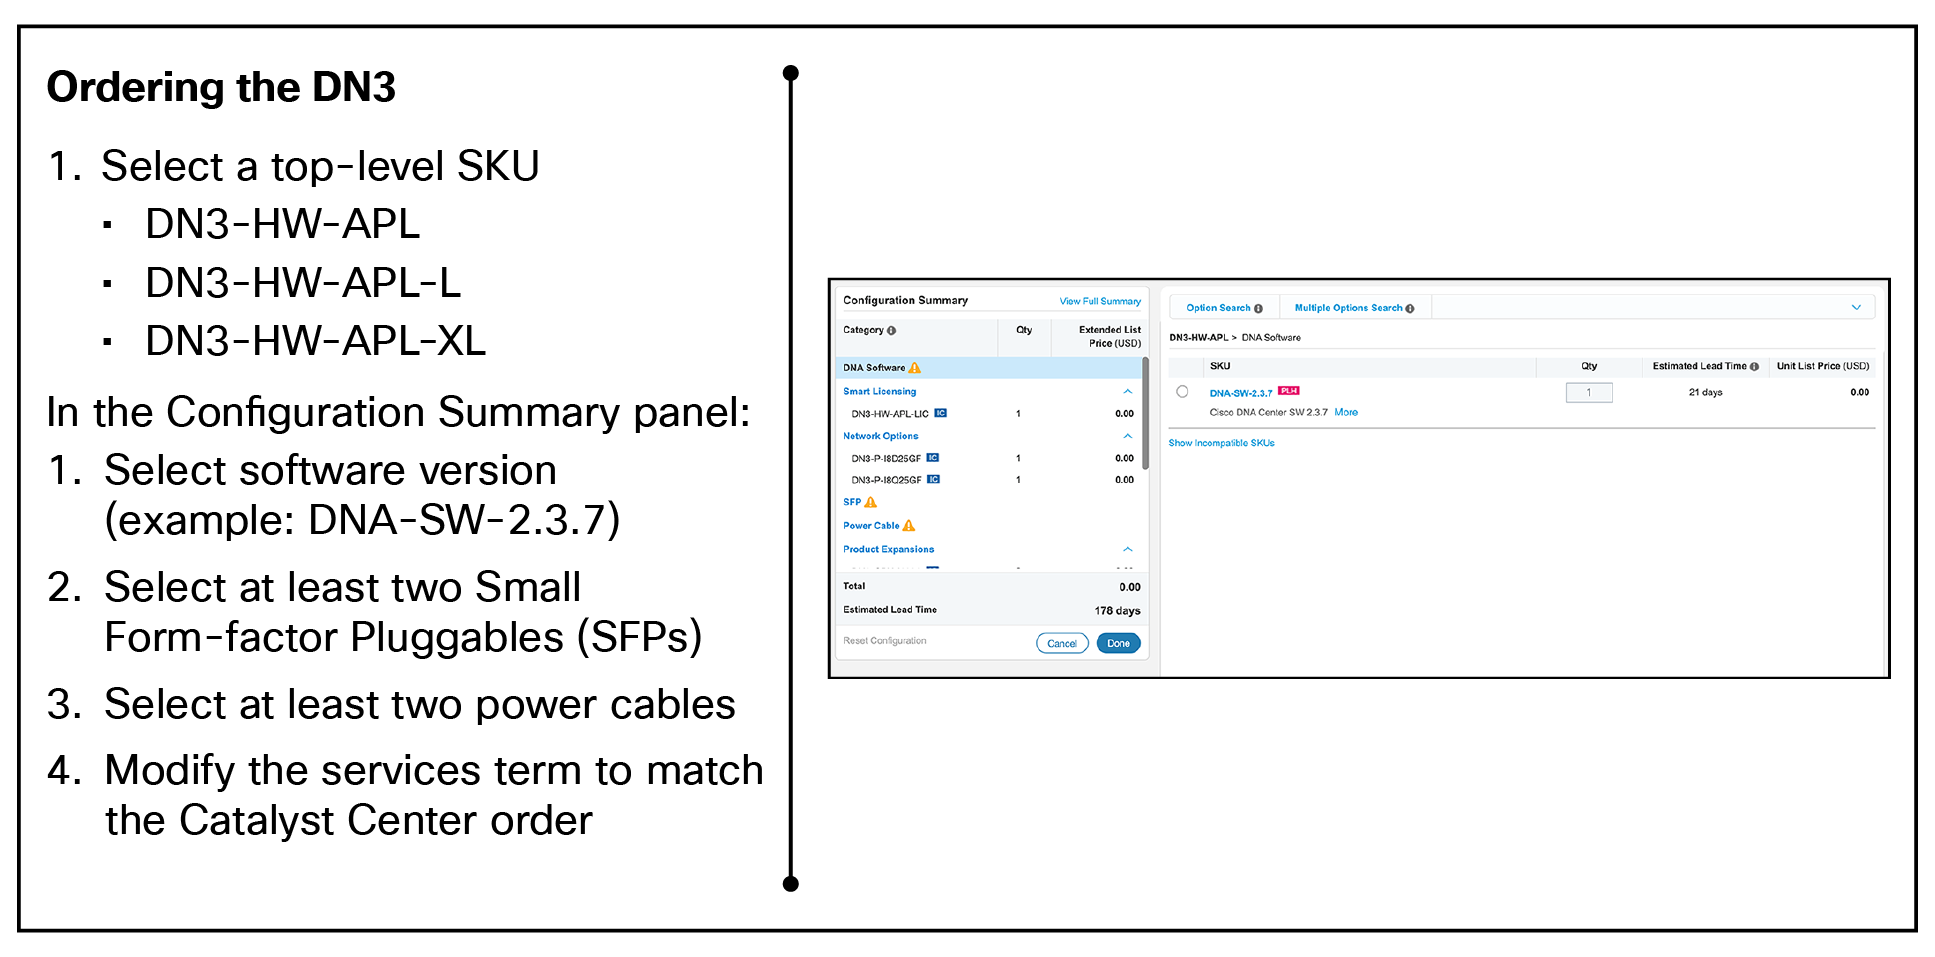The width and height of the screenshot is (1935, 957).
Task: Click the IC badge beside DN3-P-I8D25GF
Action: pos(932,458)
